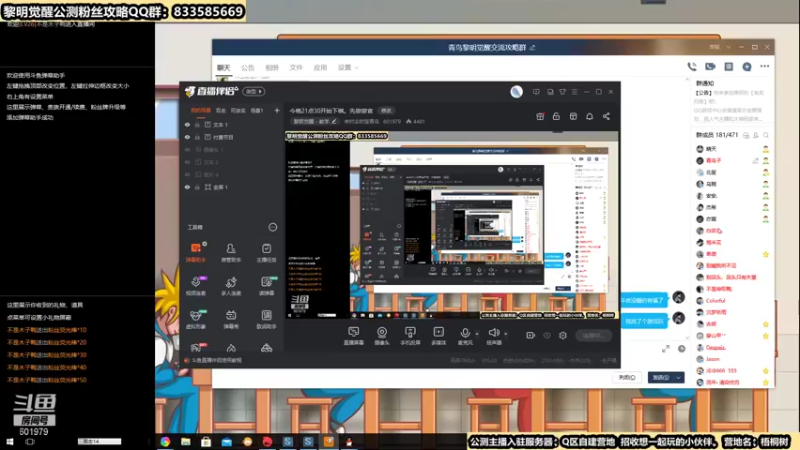Click the notification bell icon in streaming app
Screen dimensions: 800x450
(x=589, y=116)
